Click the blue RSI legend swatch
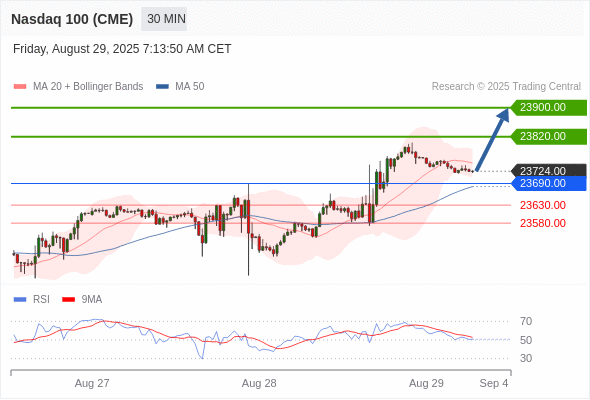 coord(20,300)
